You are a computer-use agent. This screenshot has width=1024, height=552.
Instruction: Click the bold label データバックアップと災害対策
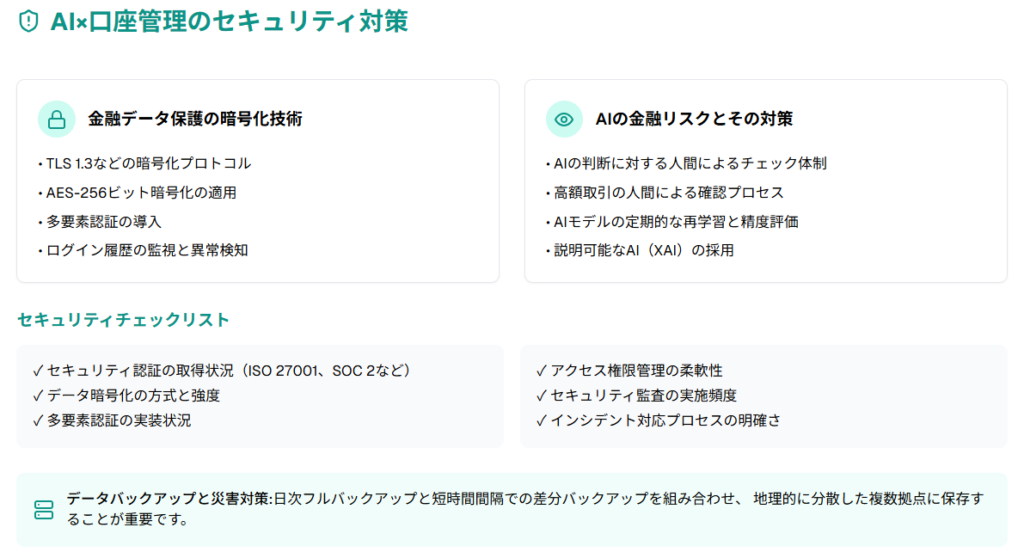[169, 498]
